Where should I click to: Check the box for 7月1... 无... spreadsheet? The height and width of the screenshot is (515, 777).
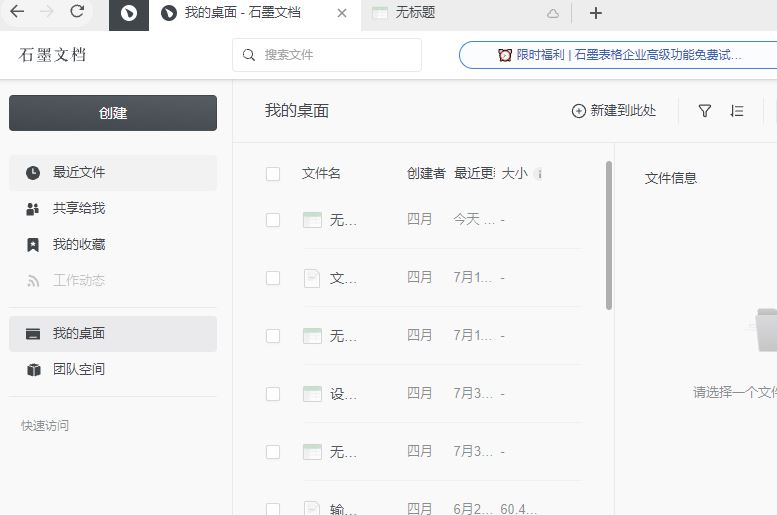(x=273, y=336)
